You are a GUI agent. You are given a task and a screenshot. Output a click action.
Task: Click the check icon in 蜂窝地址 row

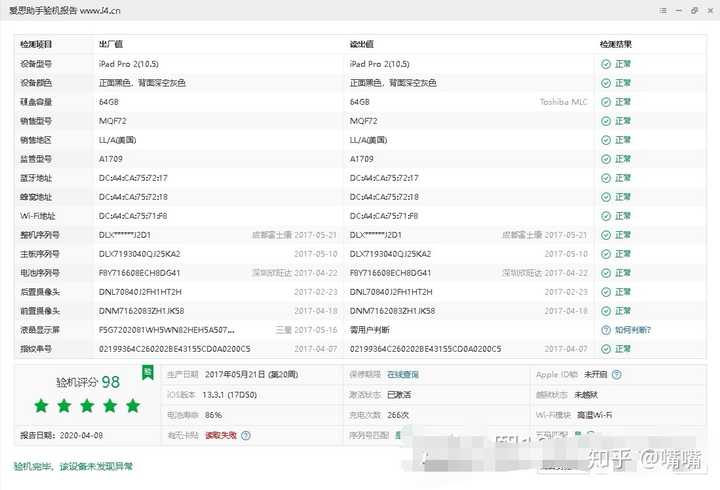[x=606, y=197]
